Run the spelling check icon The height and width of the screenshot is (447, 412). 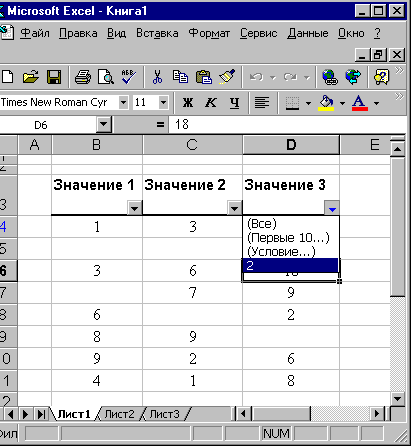click(x=128, y=77)
